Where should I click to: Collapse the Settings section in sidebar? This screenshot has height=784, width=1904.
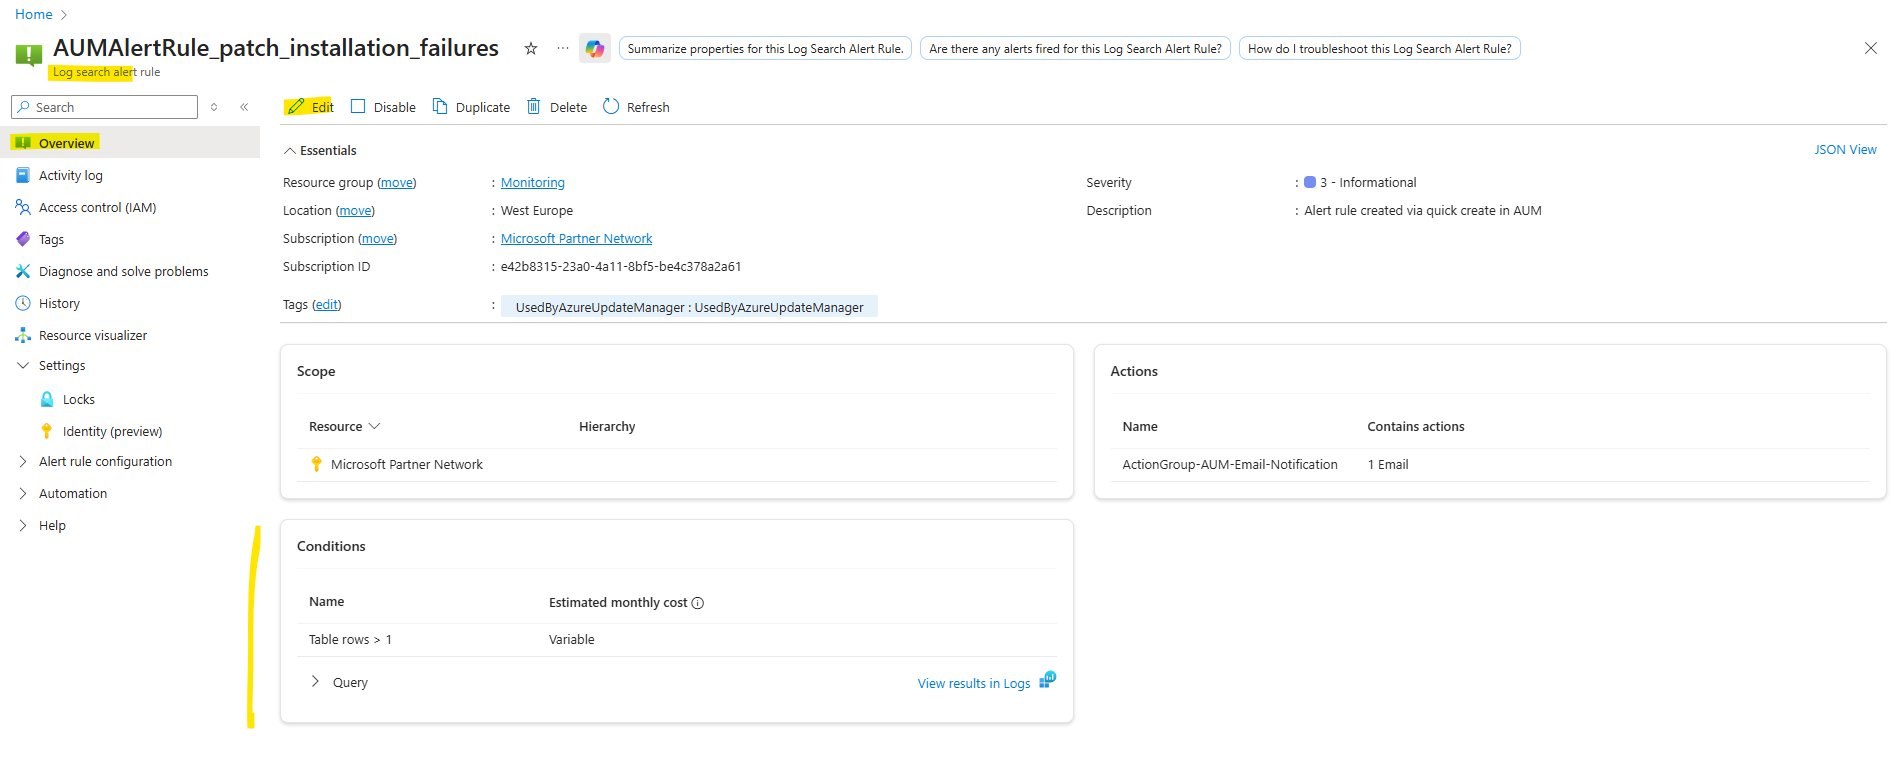pyautogui.click(x=23, y=366)
